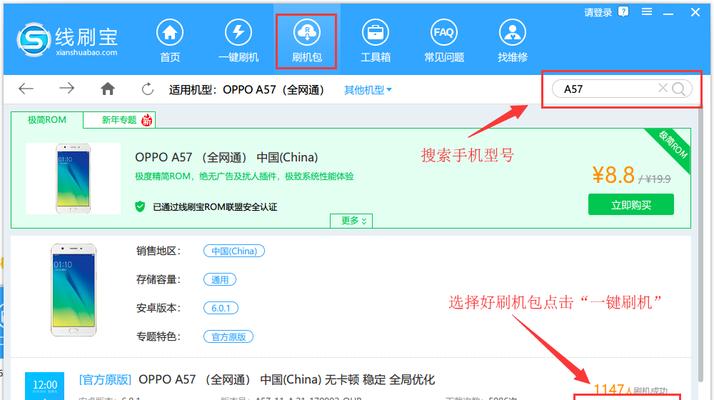Click the OPPO A57 (全网通) 中国(China) heading
714x400 pixels.
point(226,157)
